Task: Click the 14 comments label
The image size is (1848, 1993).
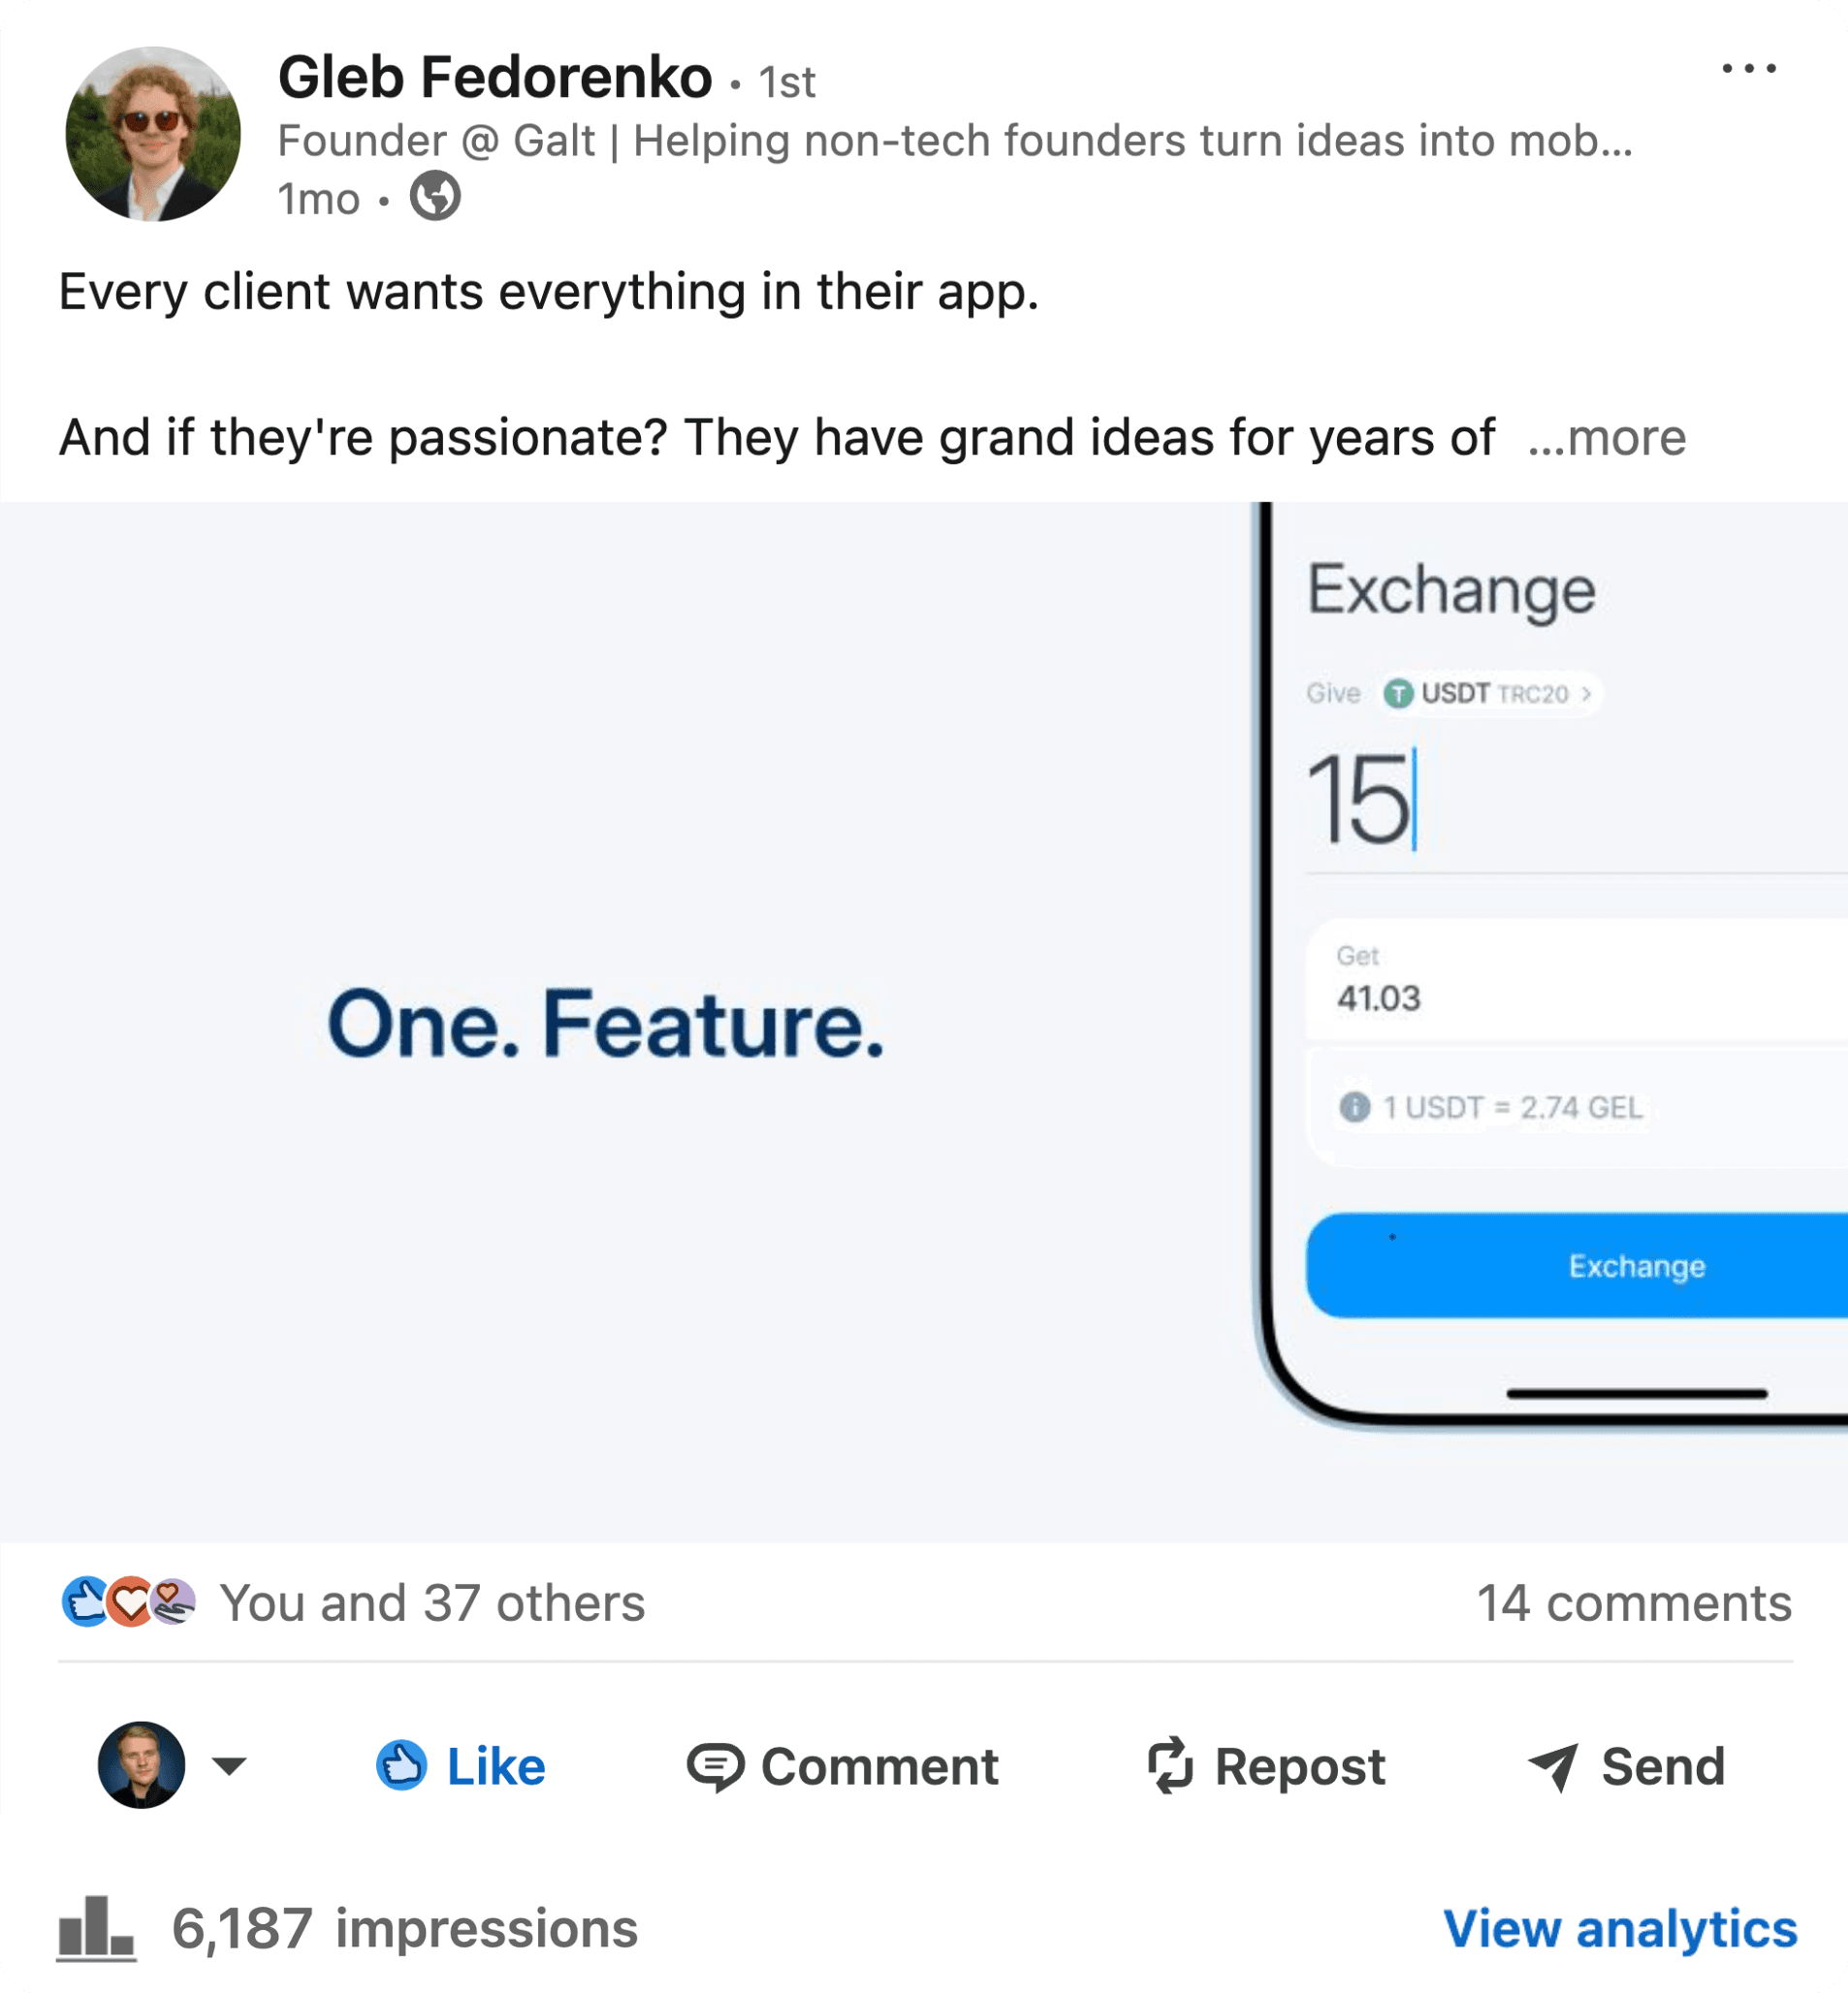Action: click(x=1635, y=1602)
